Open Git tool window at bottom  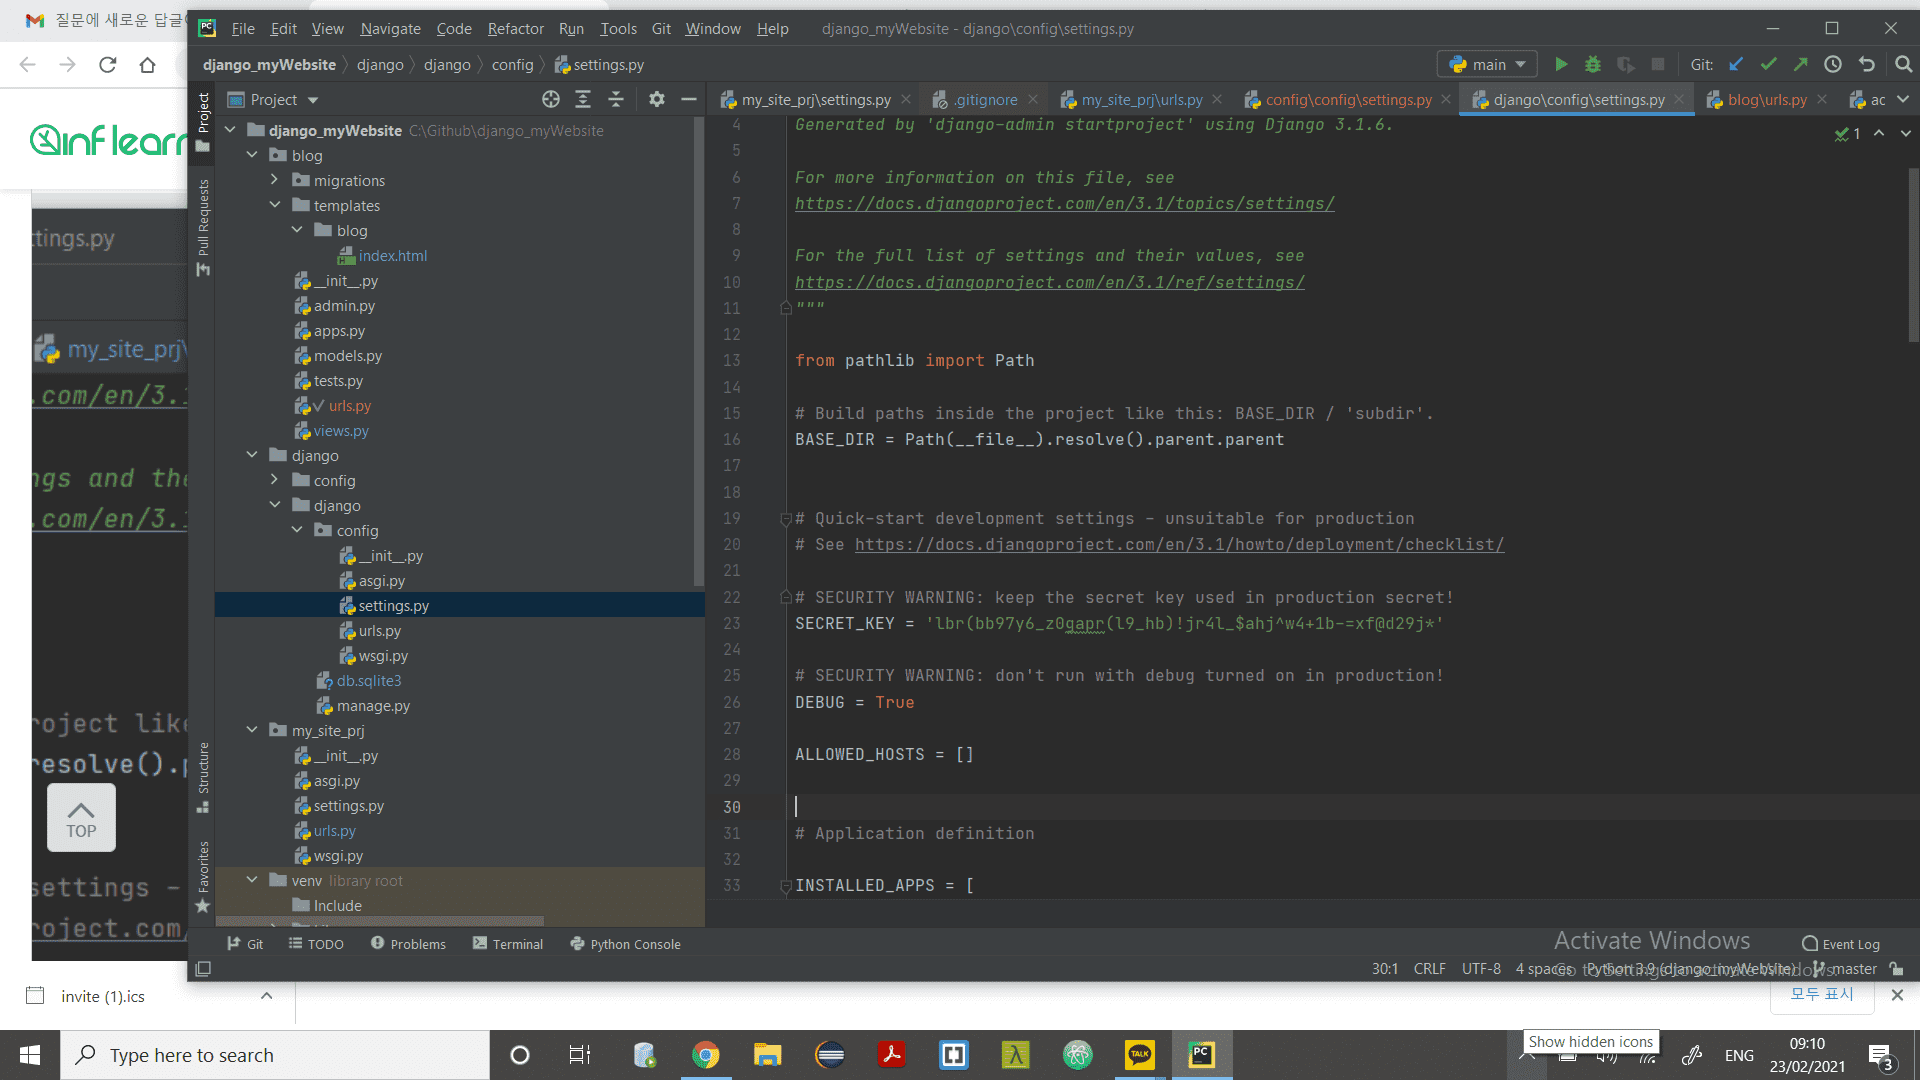click(245, 944)
